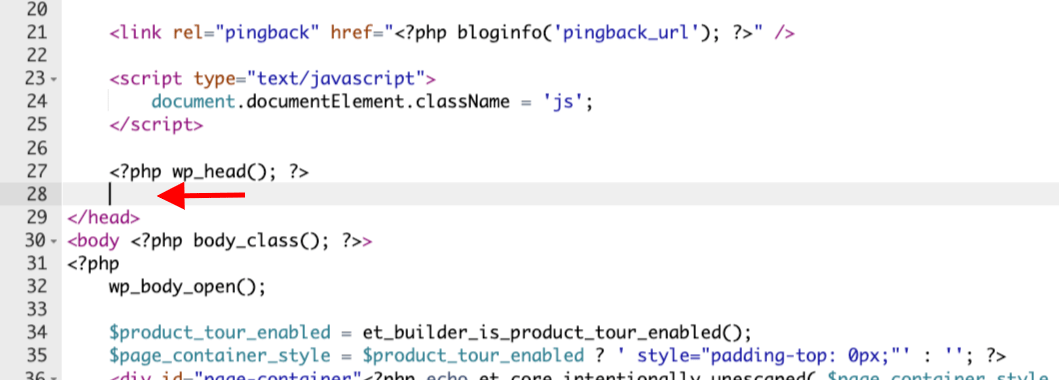The height and width of the screenshot is (380, 1059).
Task: Toggle the fold arrow beside line 36
Action: (53, 376)
